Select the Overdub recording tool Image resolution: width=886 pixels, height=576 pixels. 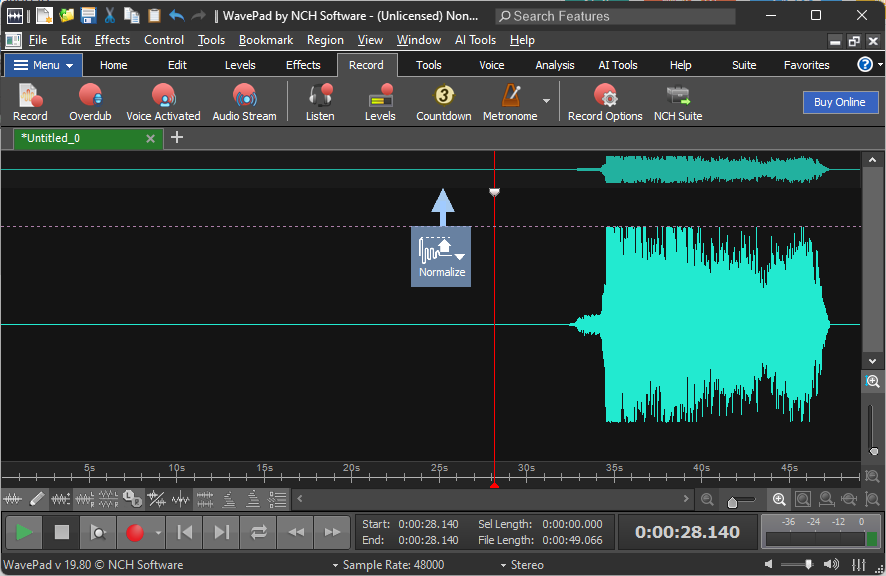pos(89,100)
